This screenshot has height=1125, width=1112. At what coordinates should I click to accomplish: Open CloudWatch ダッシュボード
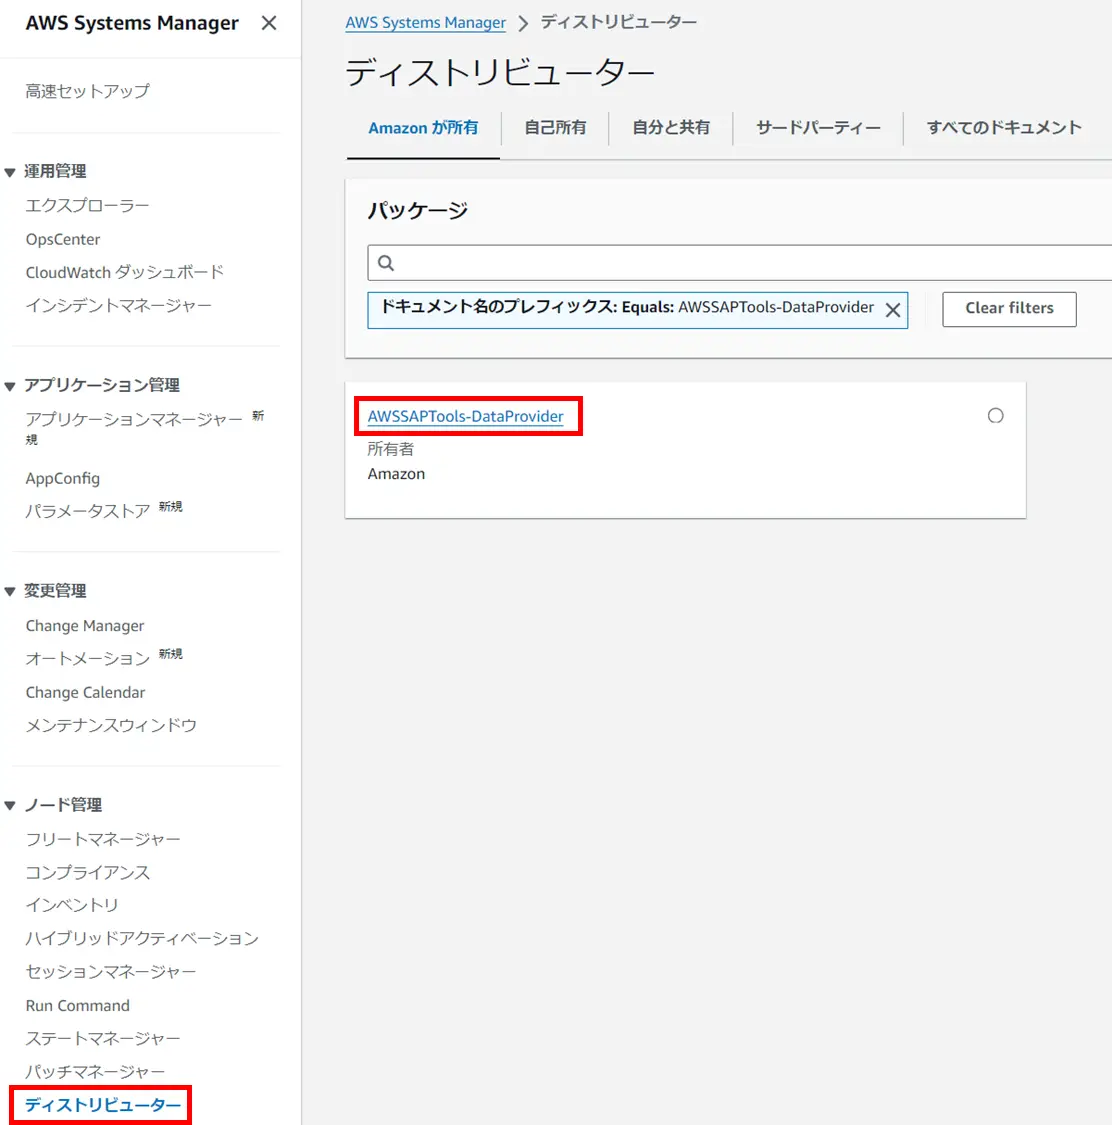125,272
